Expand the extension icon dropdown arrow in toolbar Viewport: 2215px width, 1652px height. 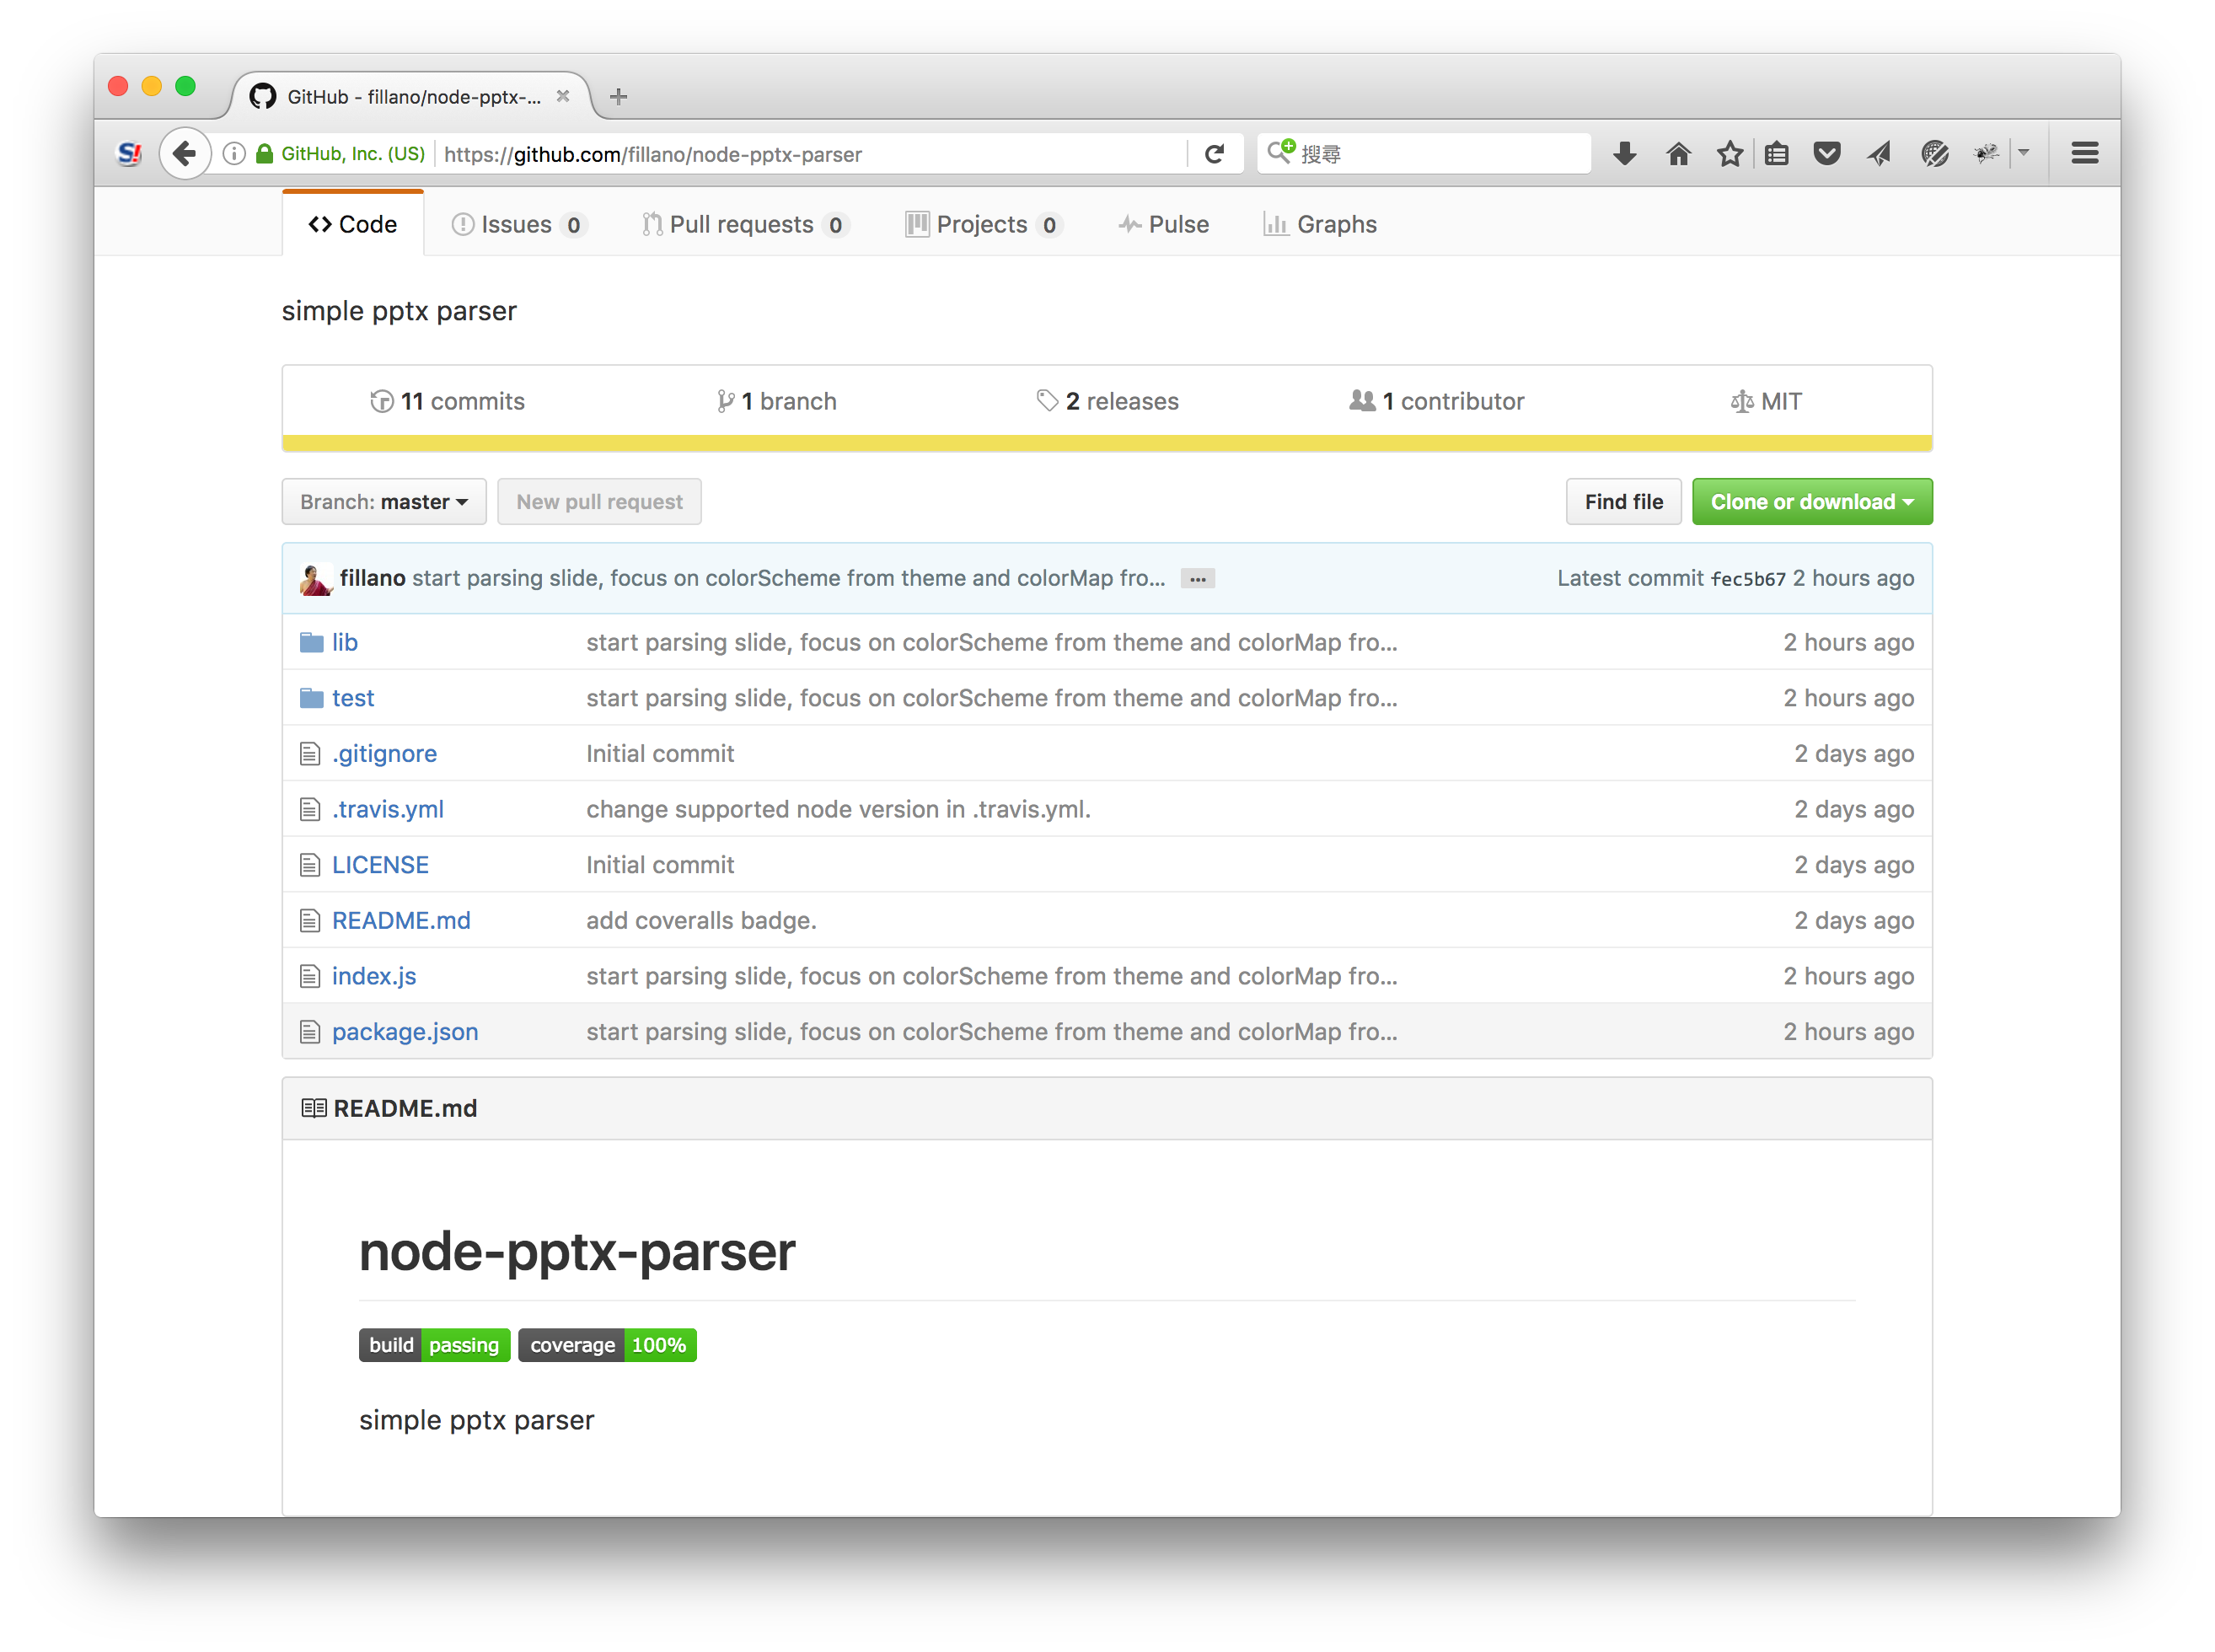(x=2023, y=153)
